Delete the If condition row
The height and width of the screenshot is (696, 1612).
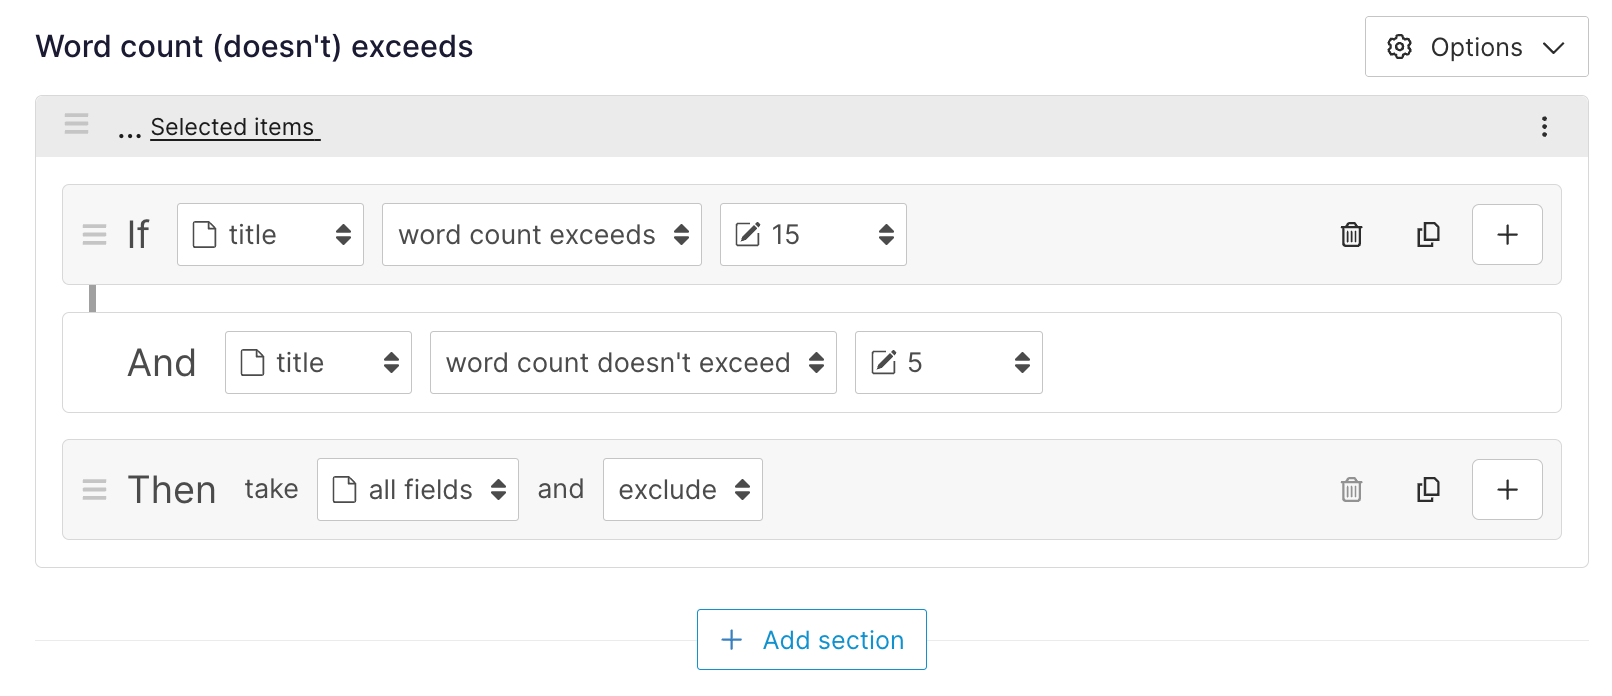[x=1351, y=235]
